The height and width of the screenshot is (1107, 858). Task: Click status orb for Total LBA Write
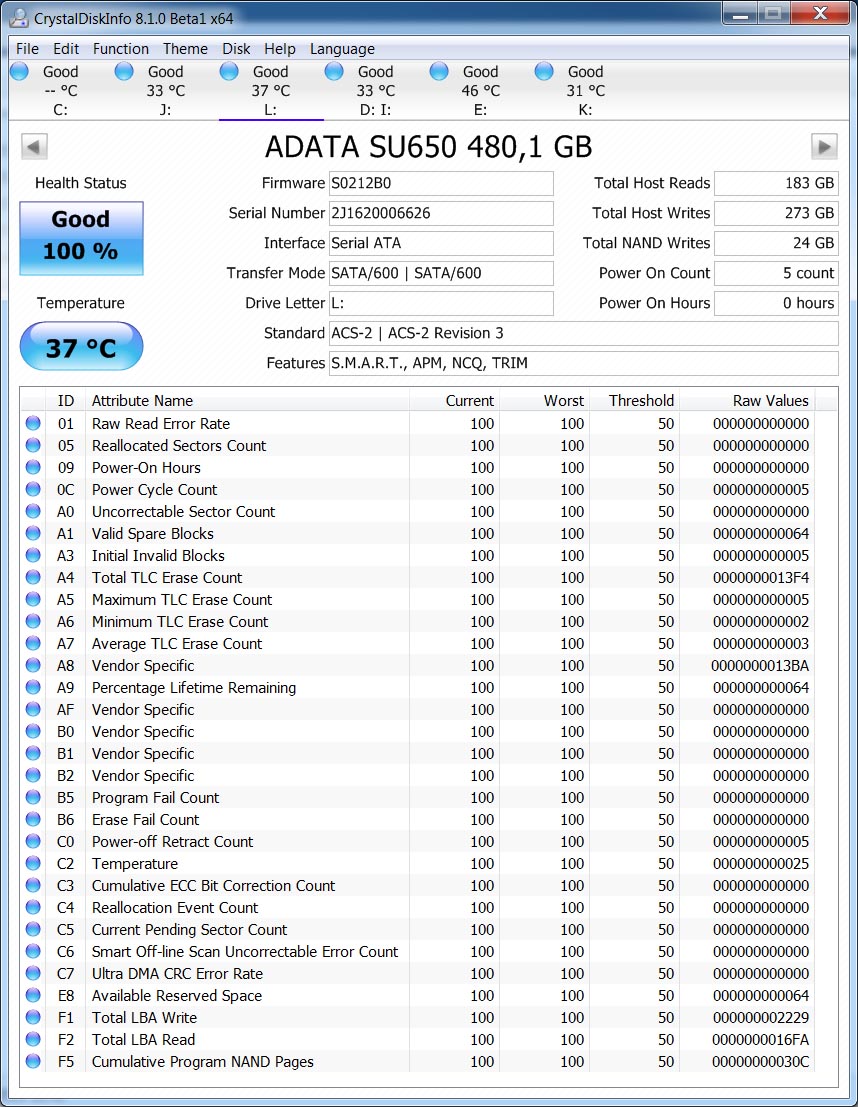click(32, 1017)
